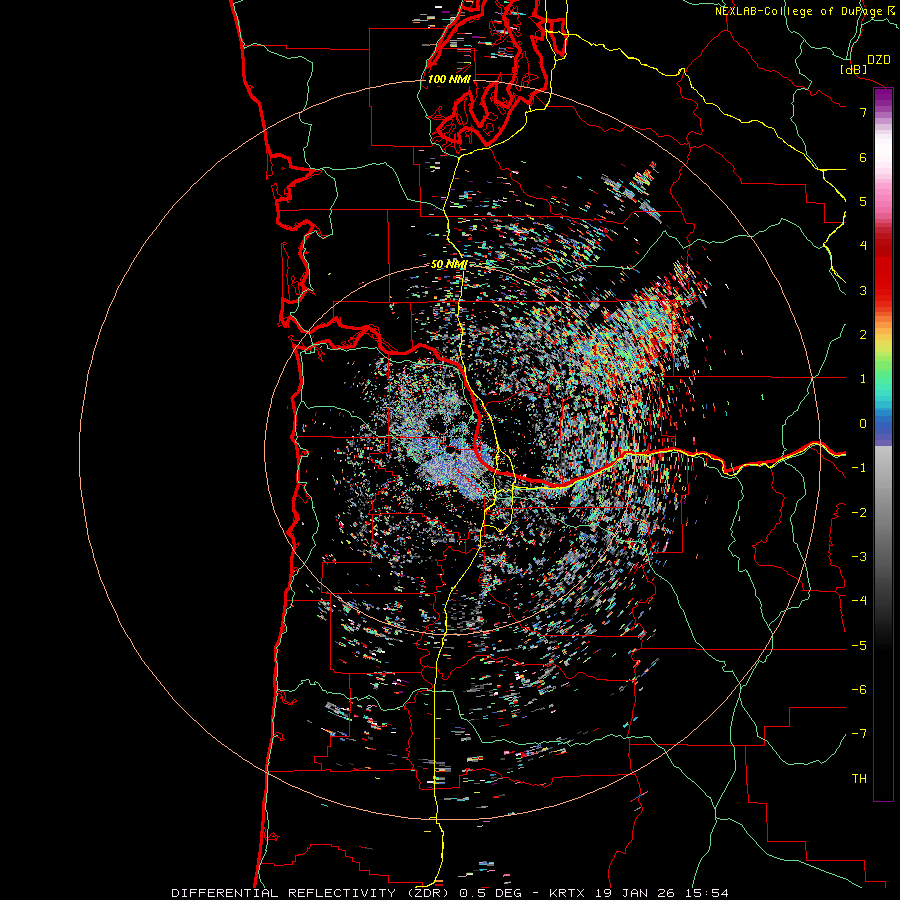Viewport: 900px width, 900px height.
Task: Click the -2 value on the color scale
Action: coord(859,513)
